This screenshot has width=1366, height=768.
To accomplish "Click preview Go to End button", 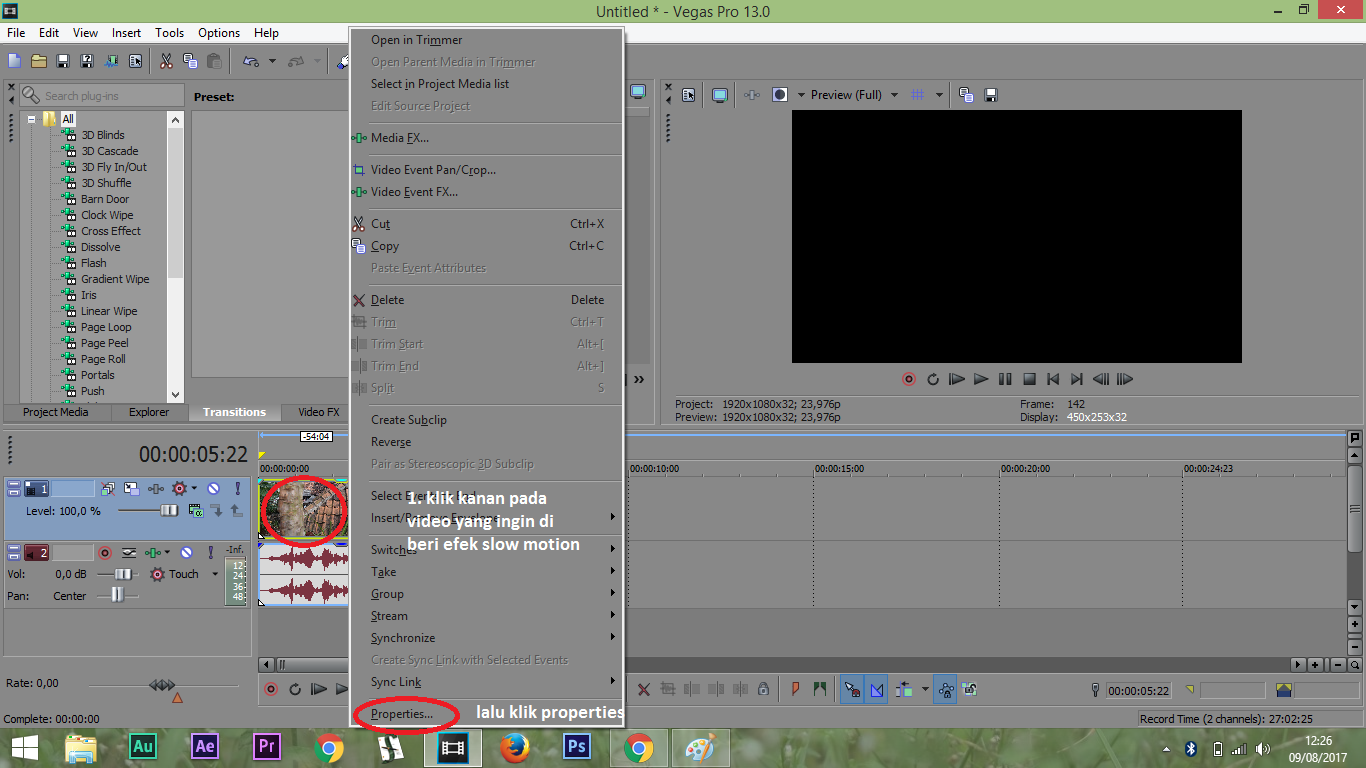I will pyautogui.click(x=1077, y=379).
